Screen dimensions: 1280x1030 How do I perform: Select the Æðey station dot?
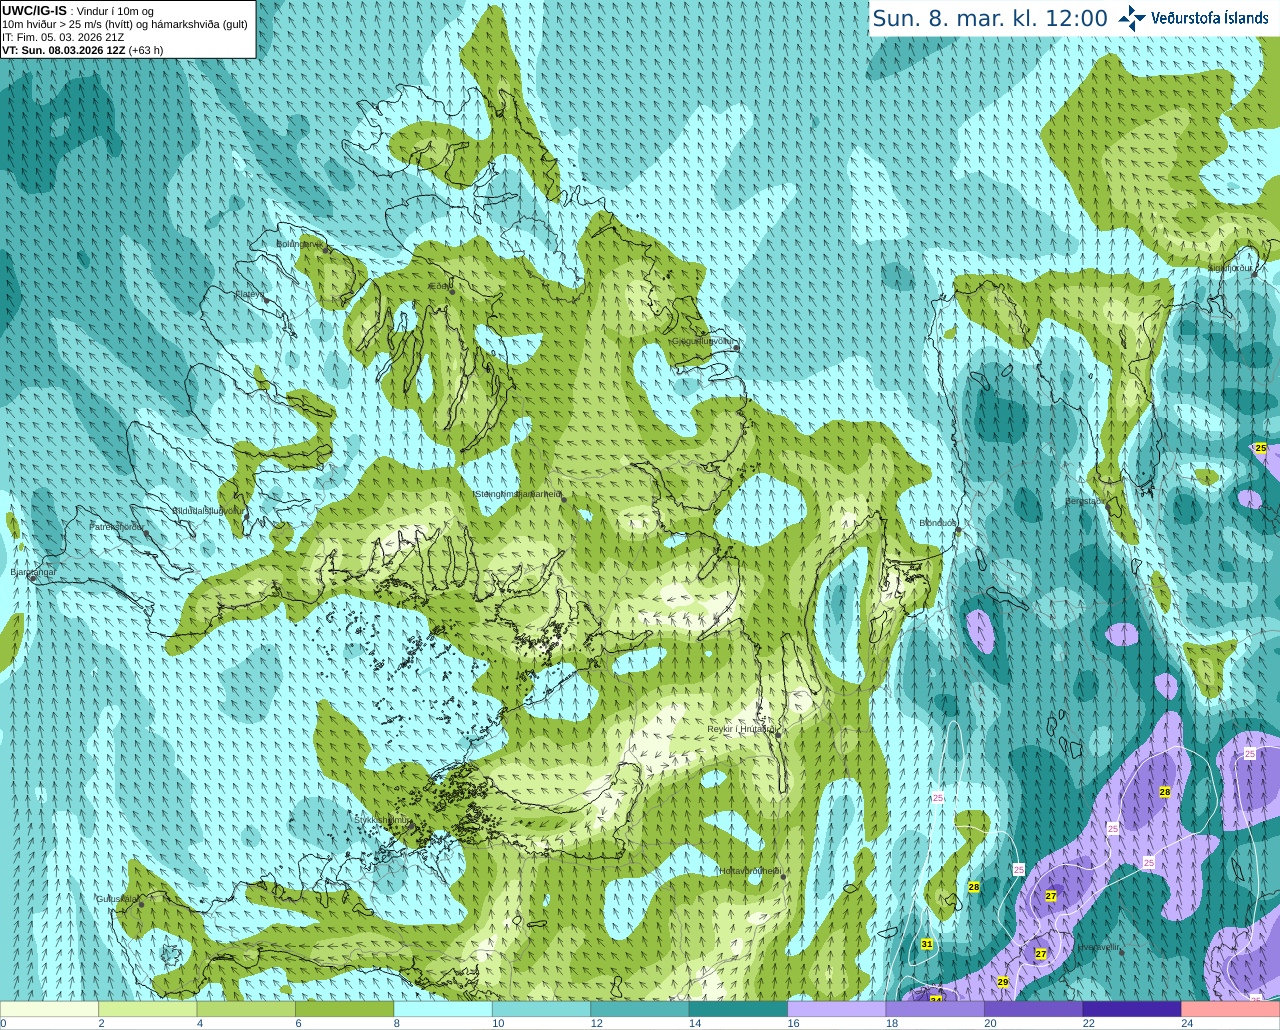[x=452, y=291]
